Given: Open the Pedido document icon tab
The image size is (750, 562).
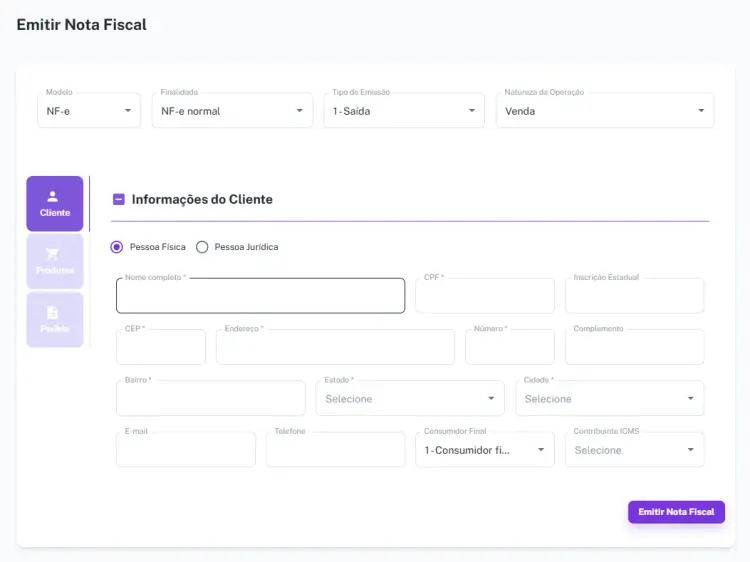Looking at the screenshot, I should point(55,319).
